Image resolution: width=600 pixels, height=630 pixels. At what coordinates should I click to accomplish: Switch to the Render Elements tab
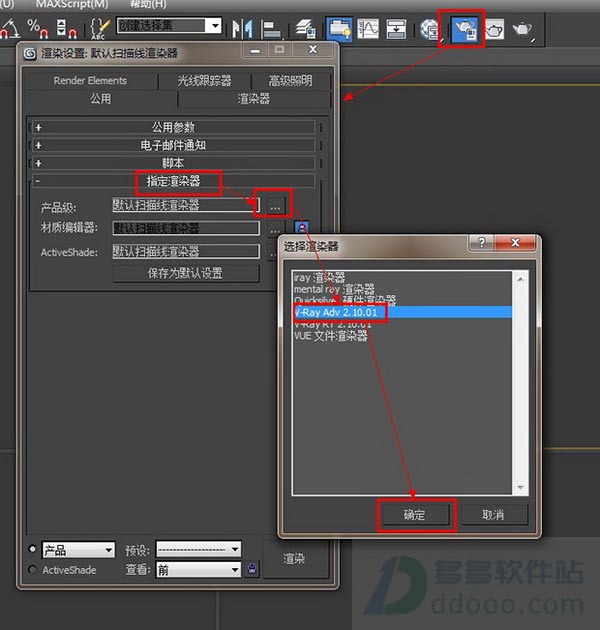point(90,81)
